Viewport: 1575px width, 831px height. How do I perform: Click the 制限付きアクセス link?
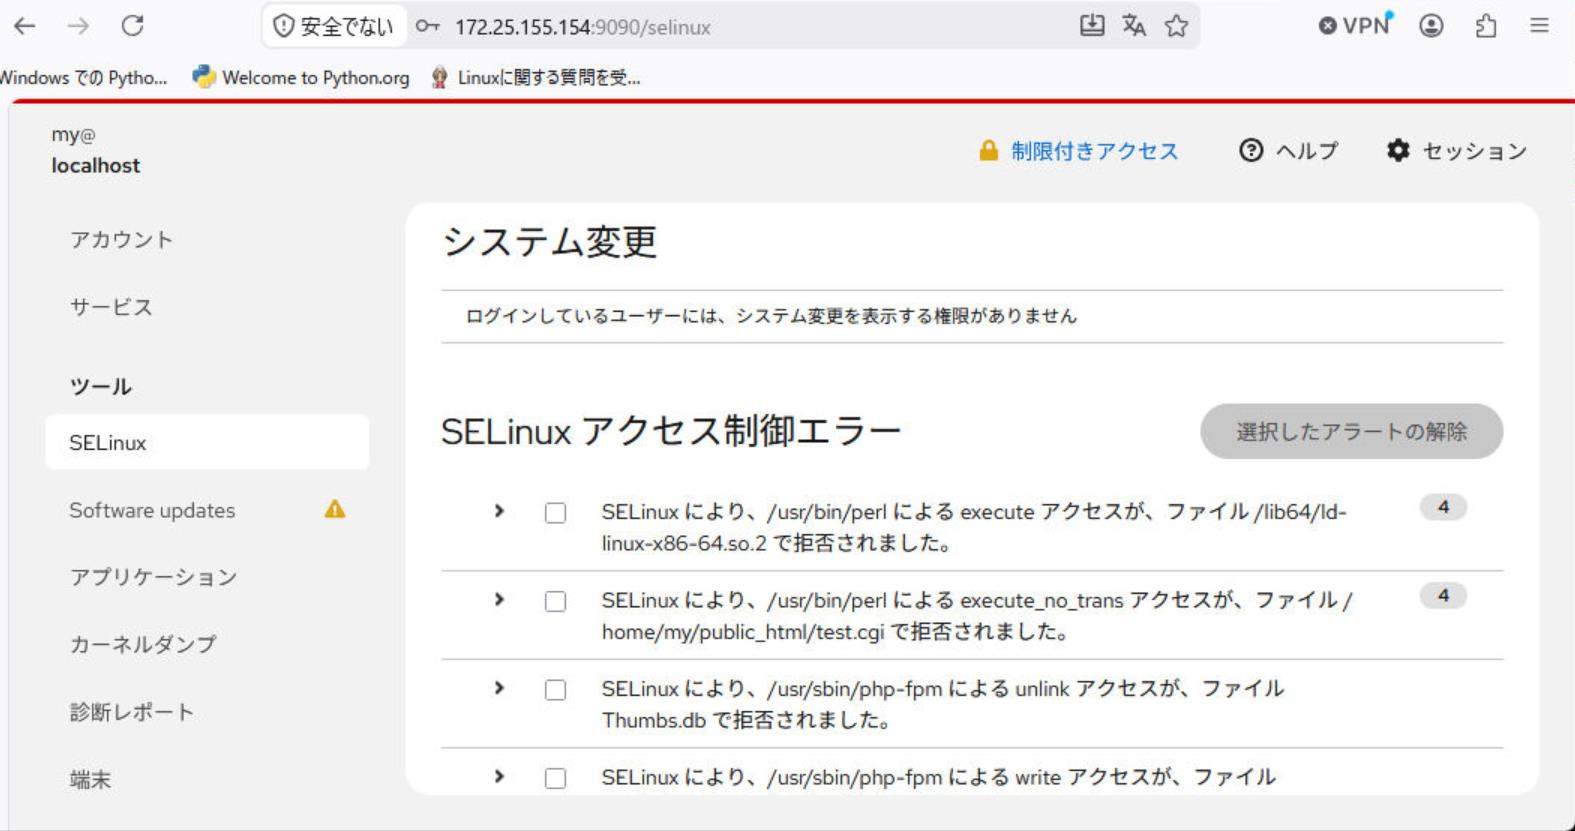pyautogui.click(x=1094, y=151)
